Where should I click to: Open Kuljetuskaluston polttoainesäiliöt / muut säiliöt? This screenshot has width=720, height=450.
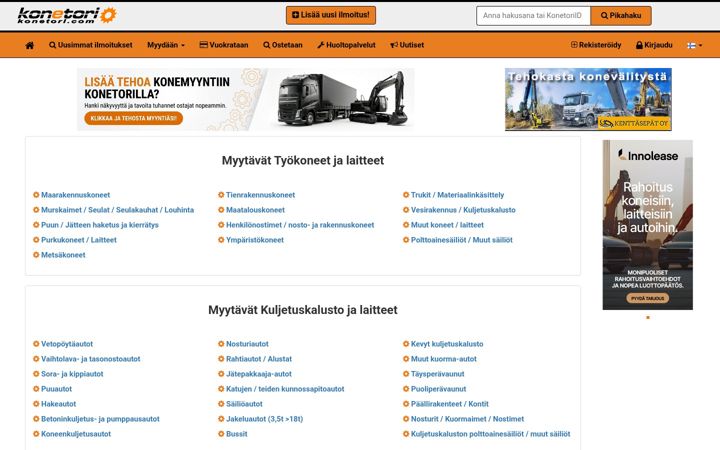click(x=490, y=434)
